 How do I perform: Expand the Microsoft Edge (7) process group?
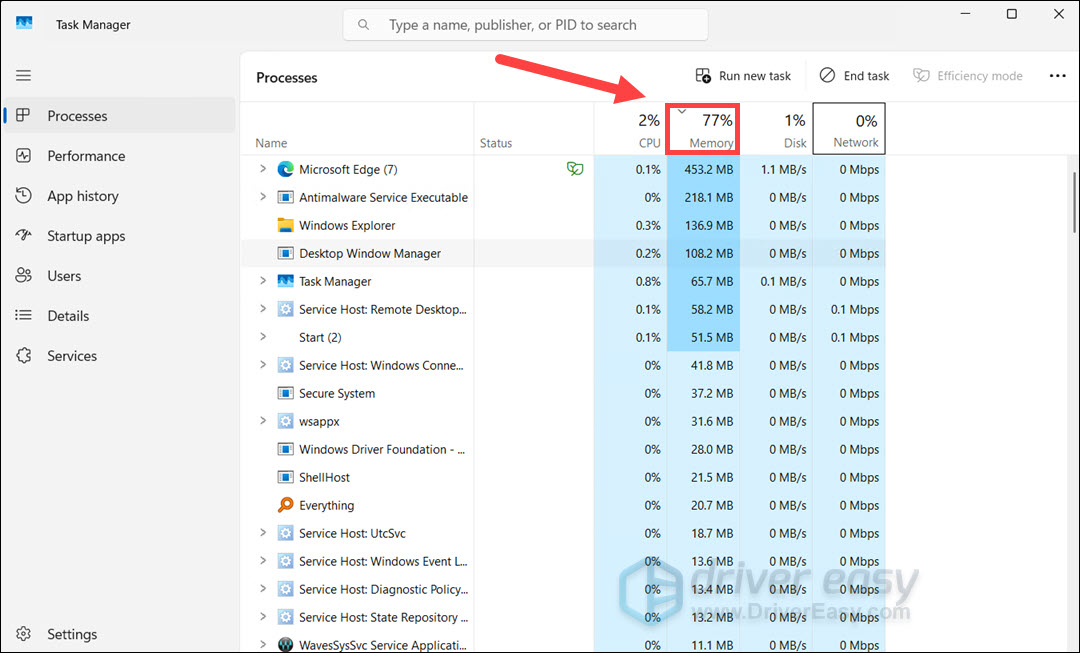tap(262, 169)
